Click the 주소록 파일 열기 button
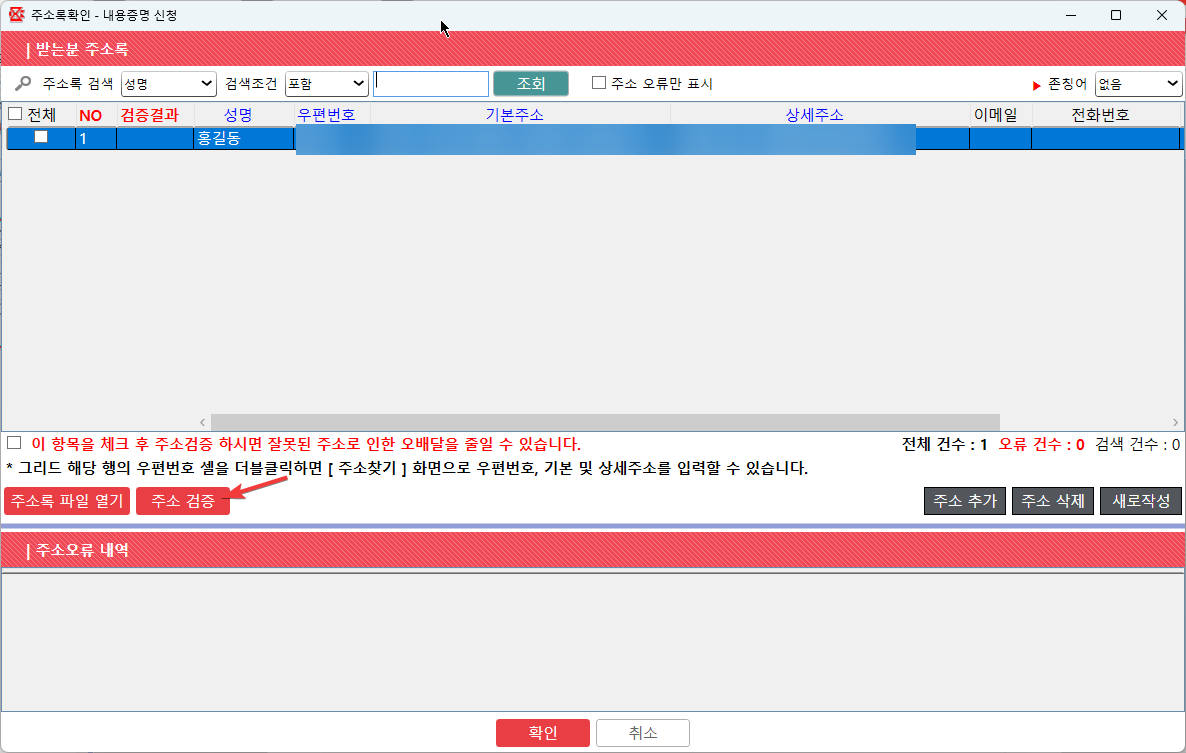1186x753 pixels. point(67,500)
